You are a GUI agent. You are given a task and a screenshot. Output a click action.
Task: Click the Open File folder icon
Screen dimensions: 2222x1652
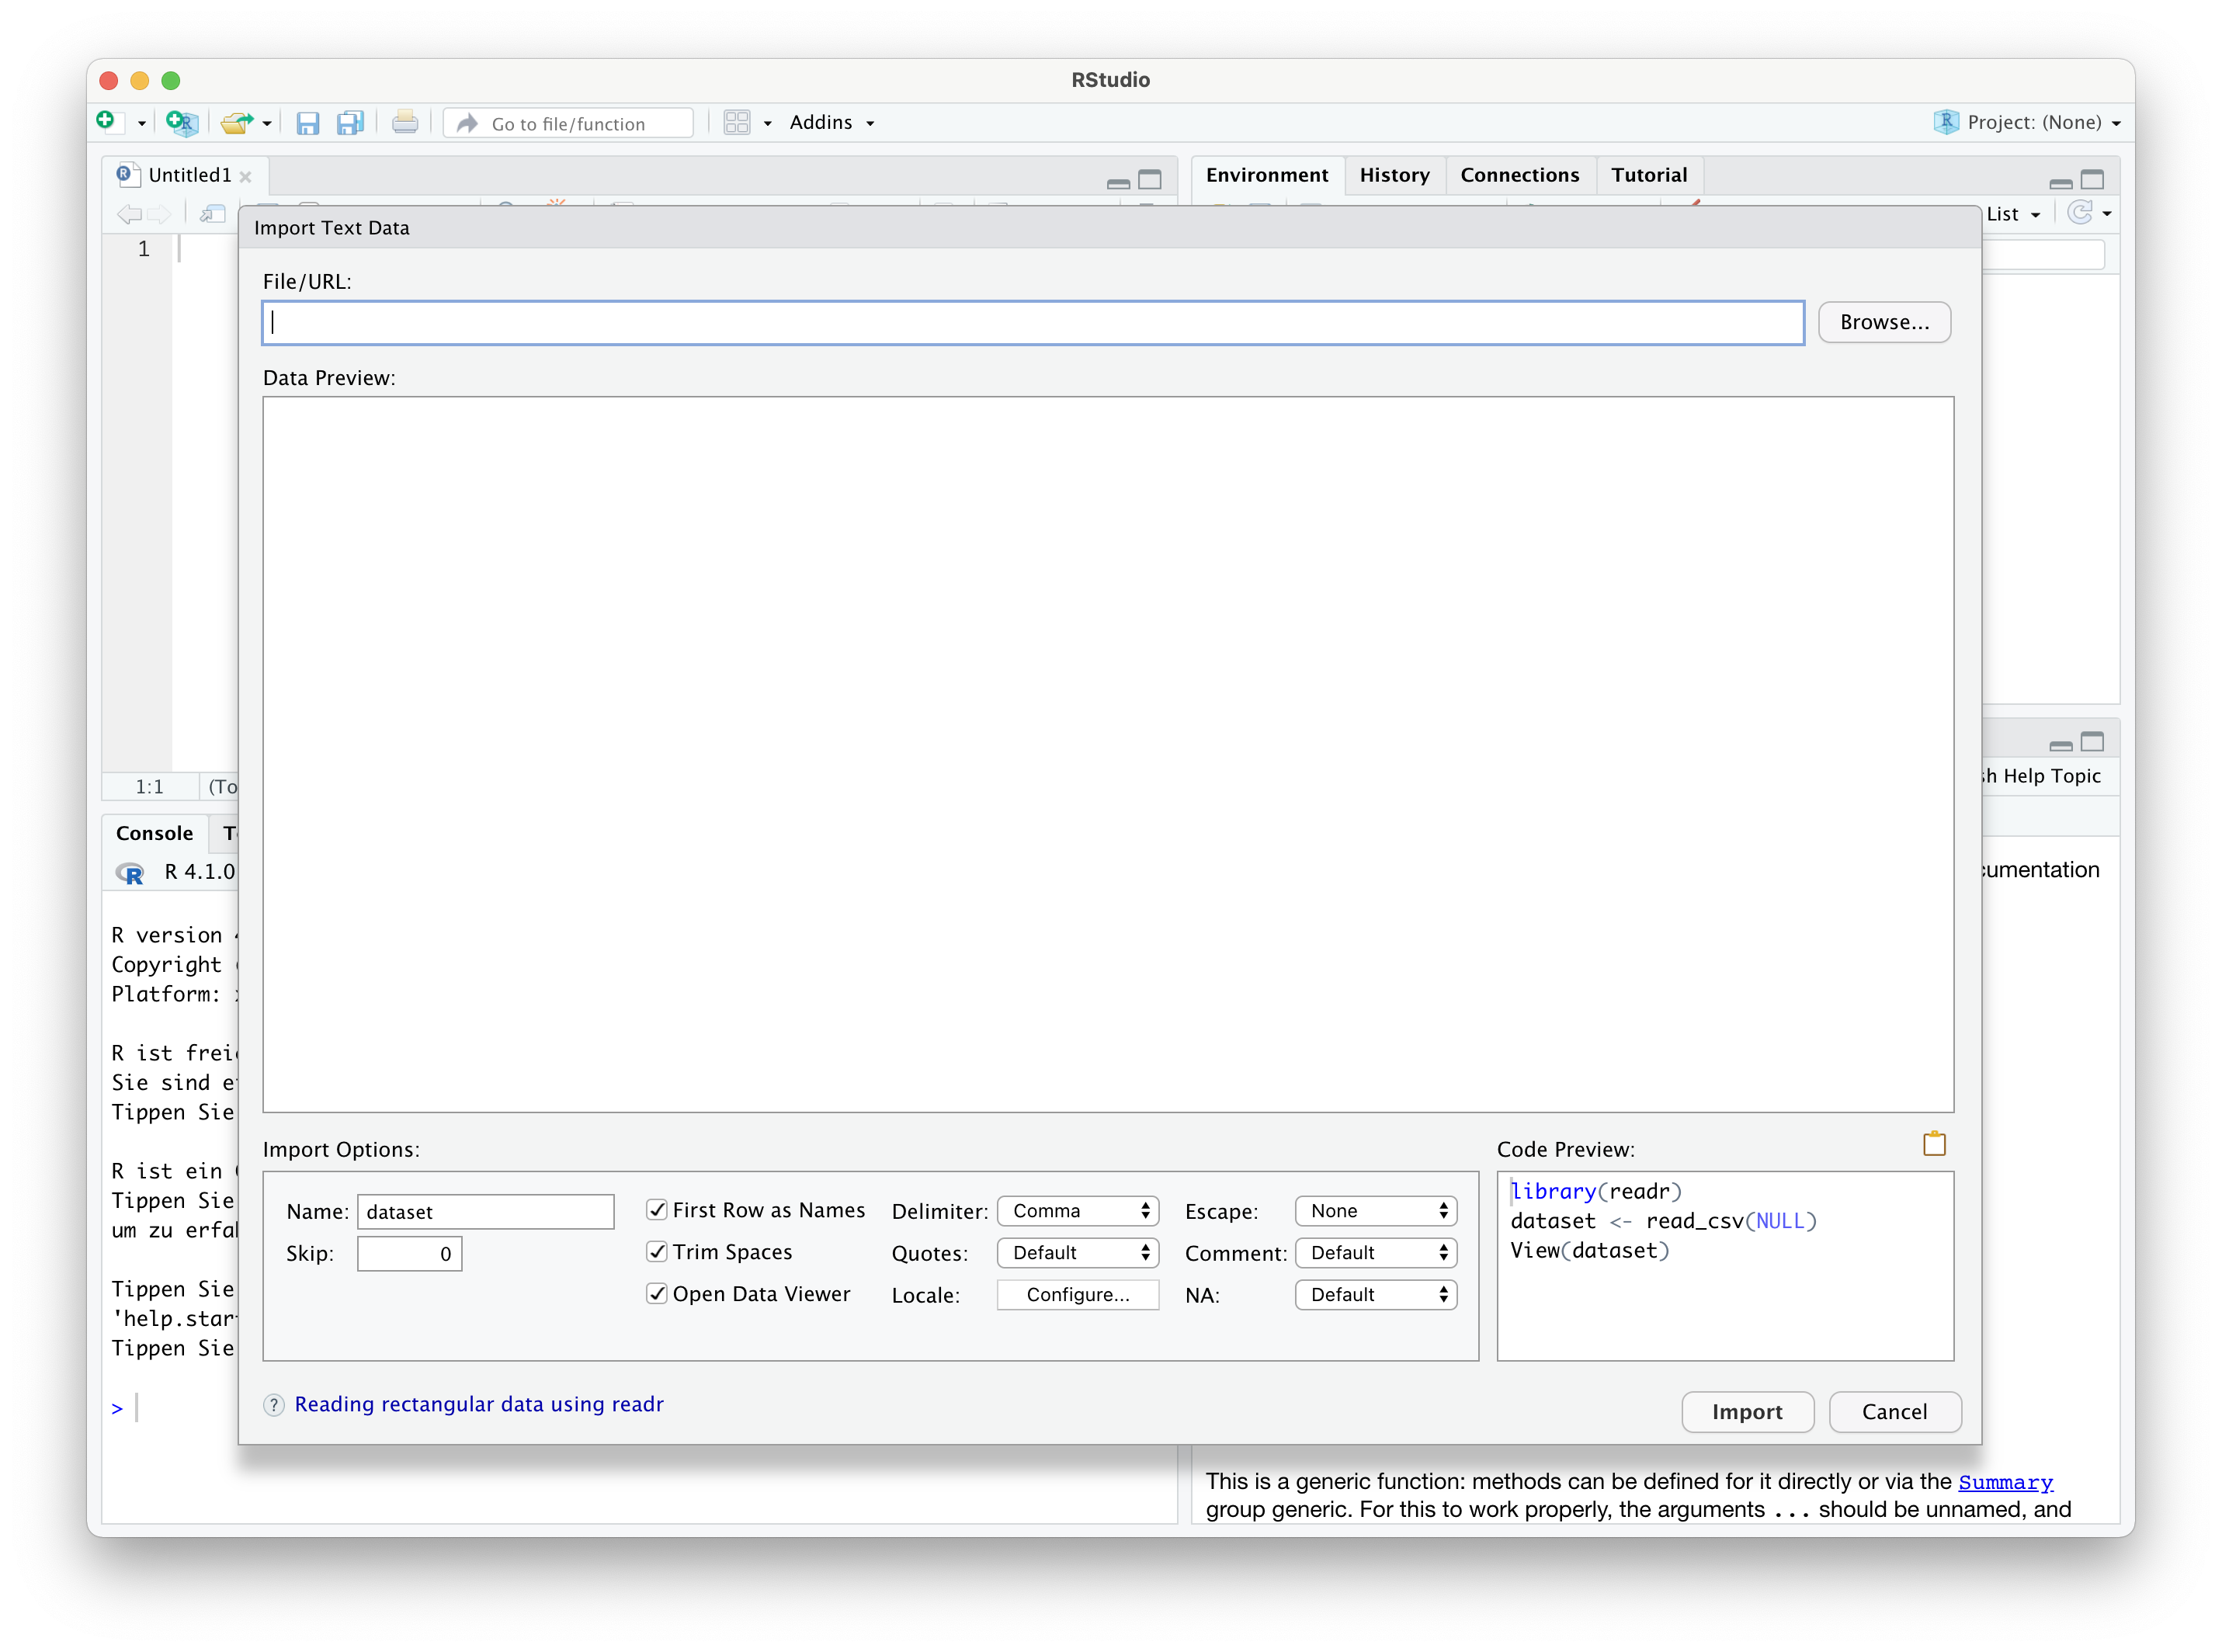coord(237,123)
